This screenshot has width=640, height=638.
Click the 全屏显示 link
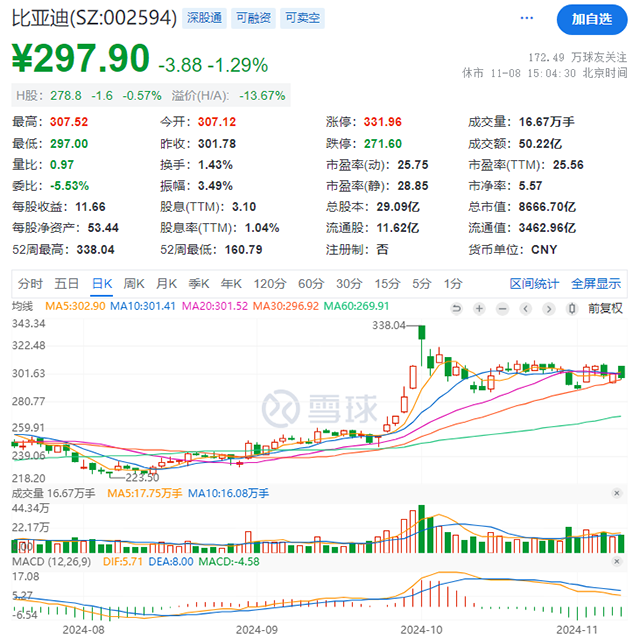pos(596,283)
